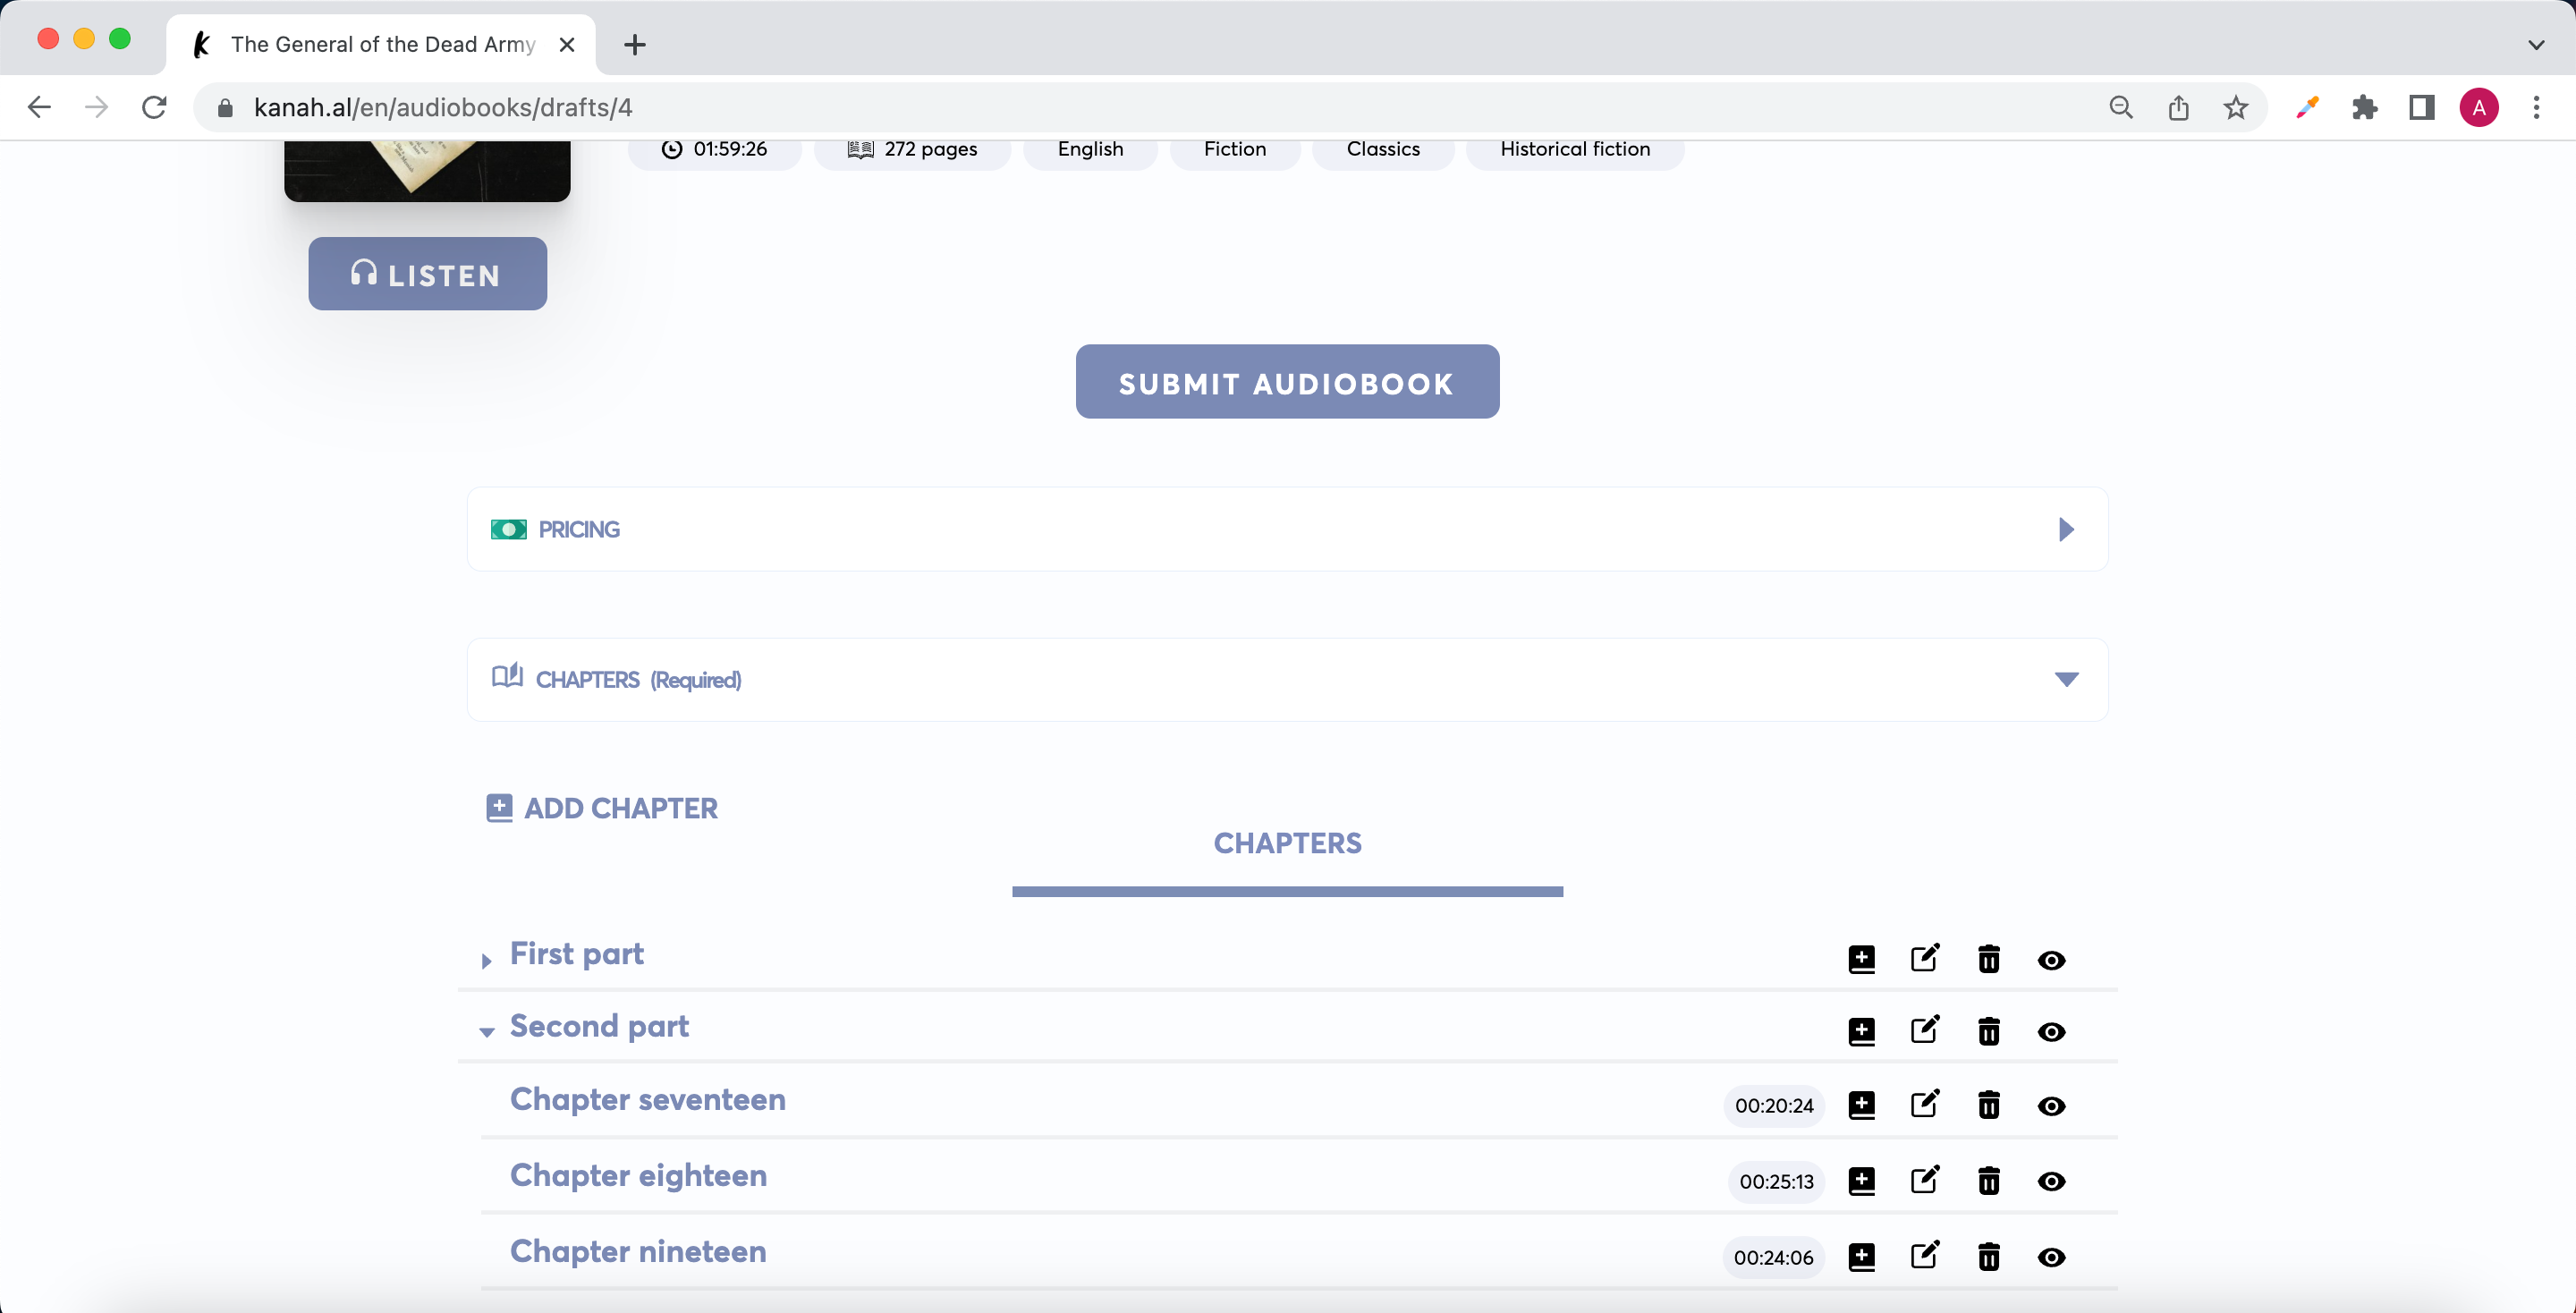Open the profile avatar A
Image resolution: width=2576 pixels, height=1313 pixels.
coord(2479,107)
